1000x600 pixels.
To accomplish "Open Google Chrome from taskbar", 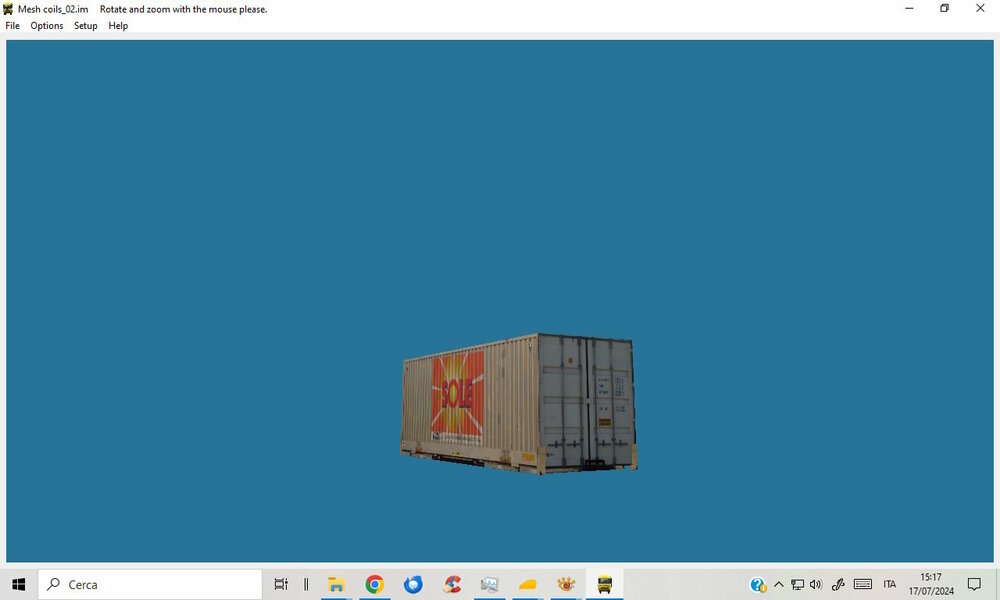I will pyautogui.click(x=374, y=584).
